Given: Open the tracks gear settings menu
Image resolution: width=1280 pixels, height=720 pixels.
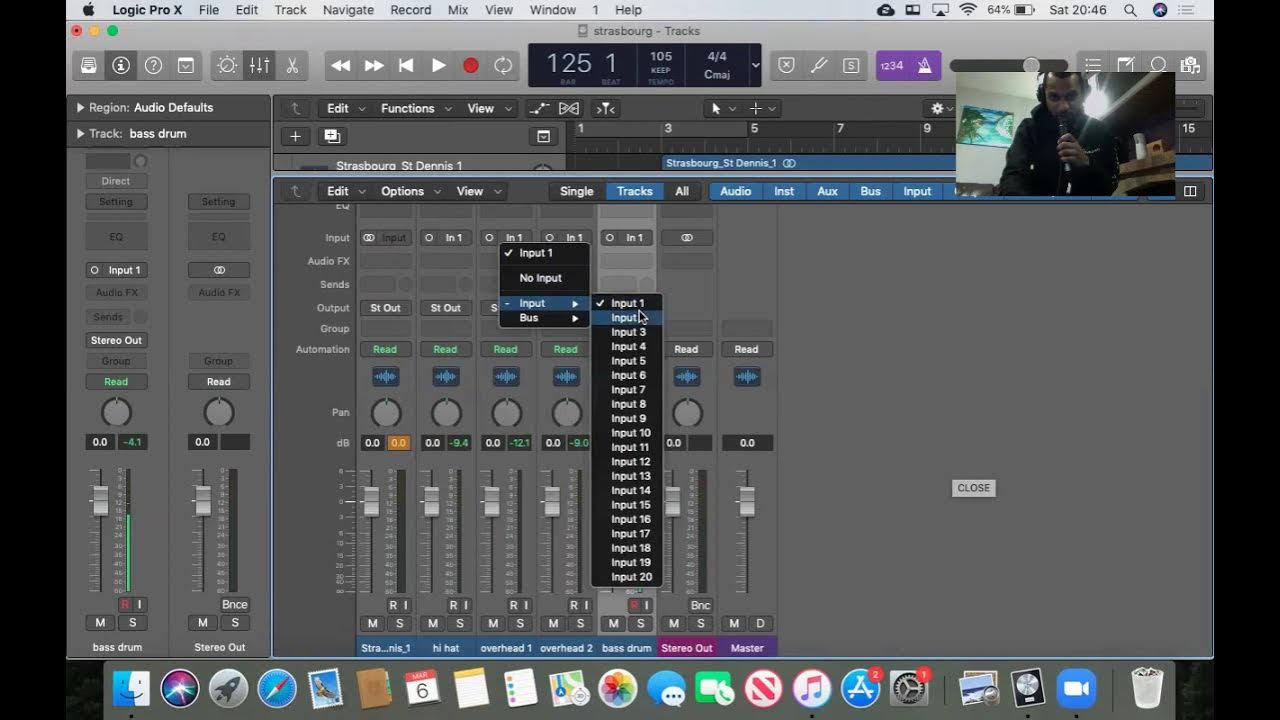Looking at the screenshot, I should (x=943, y=108).
